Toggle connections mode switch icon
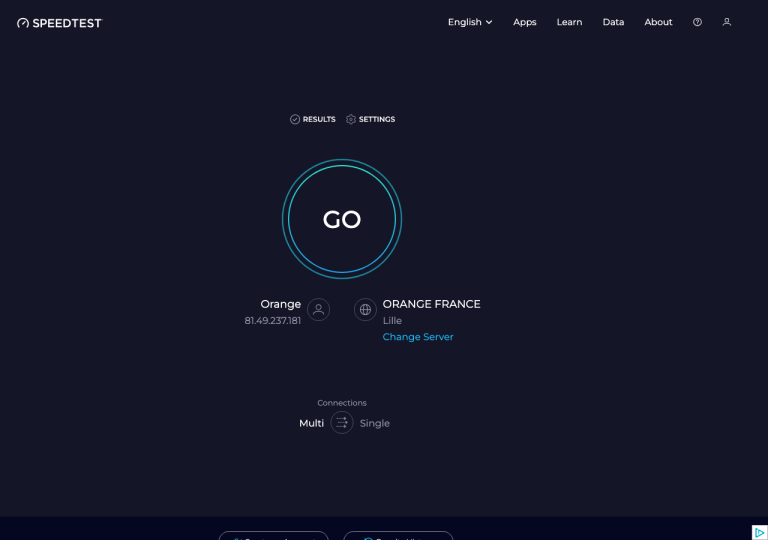Image resolution: width=768 pixels, height=540 pixels. 342,422
